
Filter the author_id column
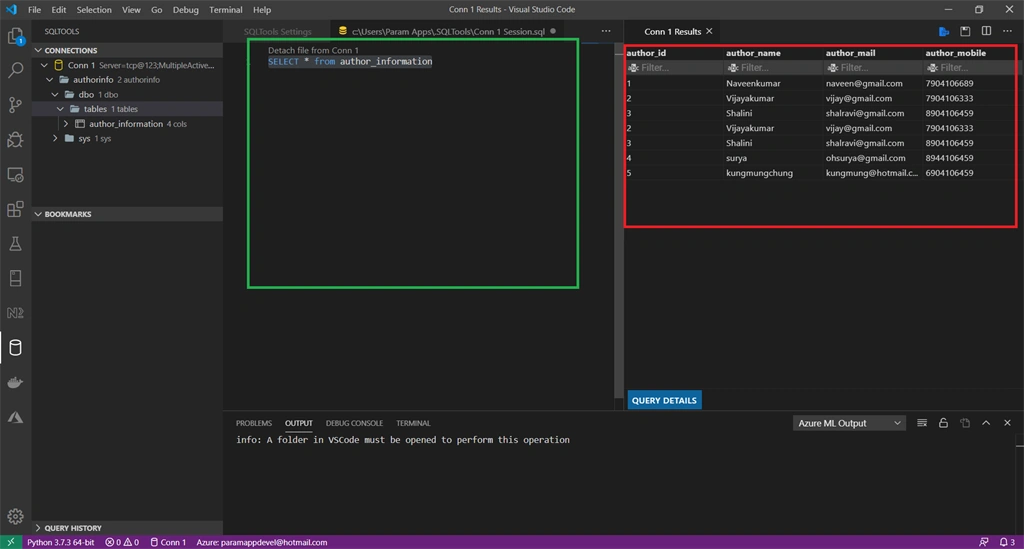673,68
